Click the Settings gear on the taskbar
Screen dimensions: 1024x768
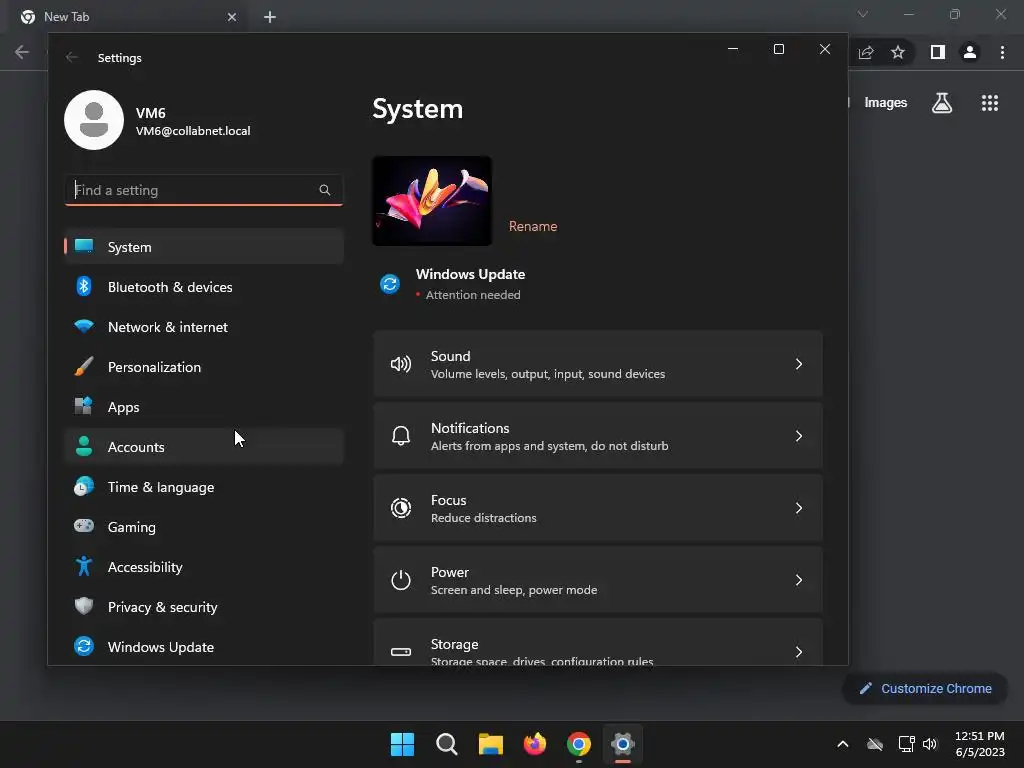click(623, 744)
